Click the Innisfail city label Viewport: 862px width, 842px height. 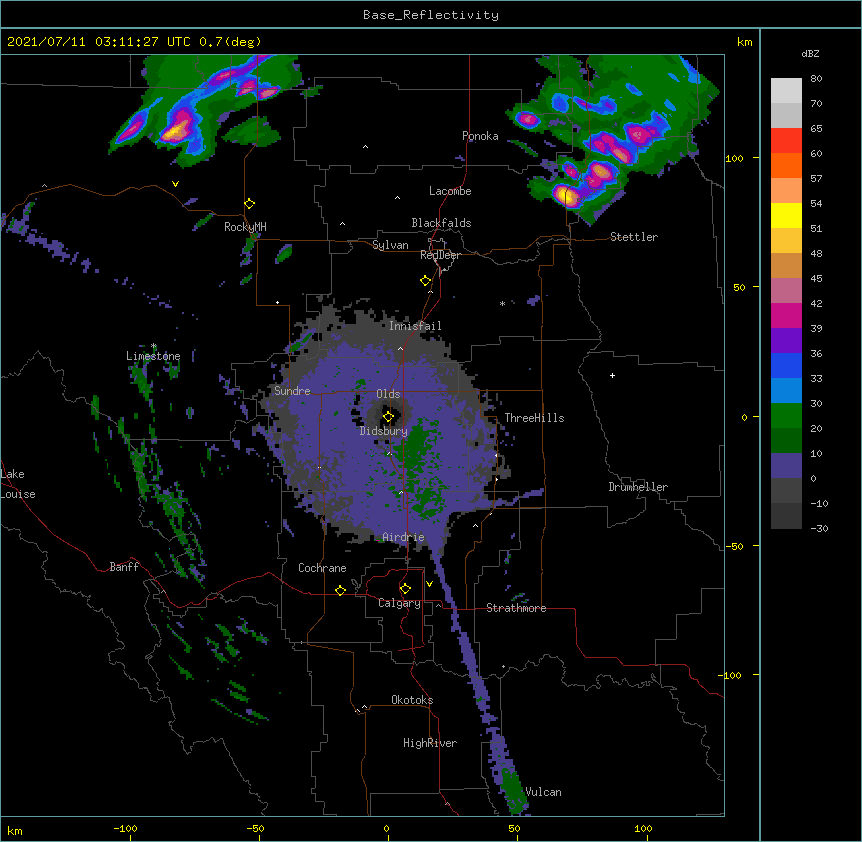[x=415, y=326]
